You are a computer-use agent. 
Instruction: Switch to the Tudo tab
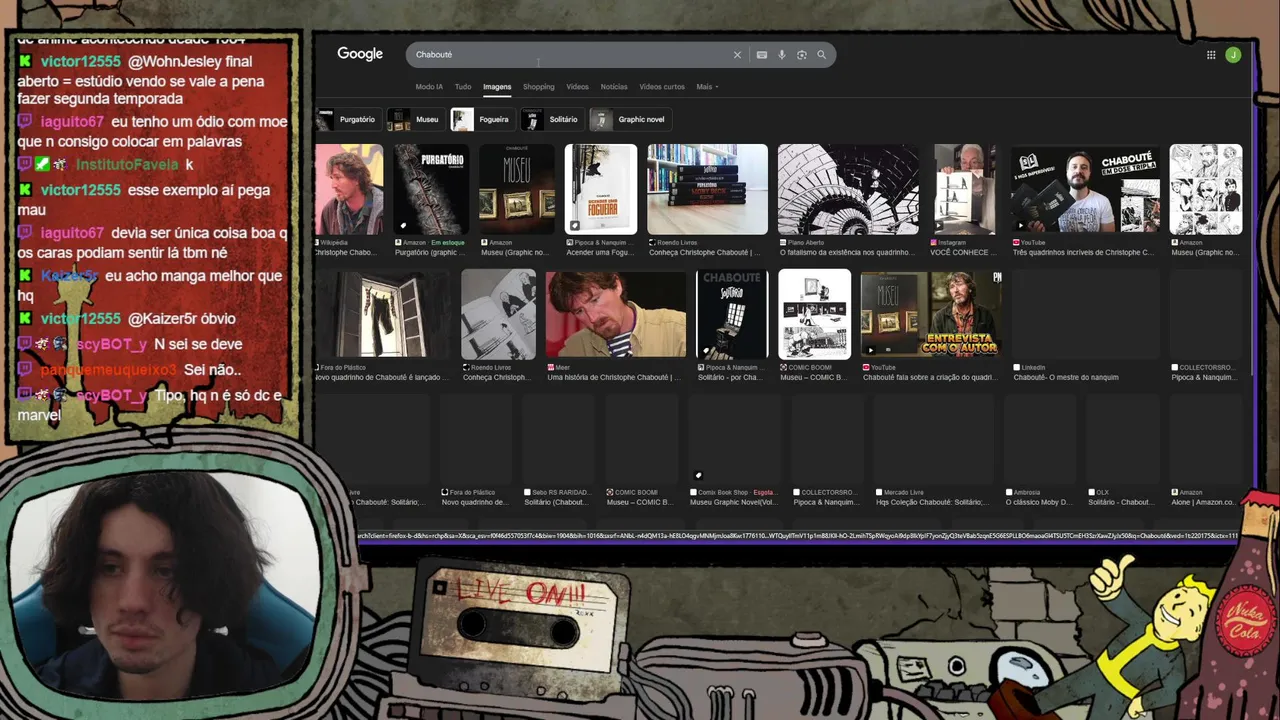[x=463, y=87]
